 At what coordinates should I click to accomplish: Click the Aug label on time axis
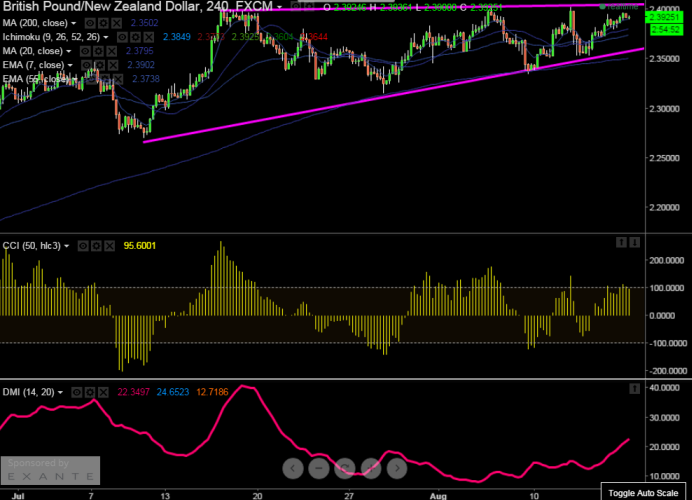[x=438, y=496]
